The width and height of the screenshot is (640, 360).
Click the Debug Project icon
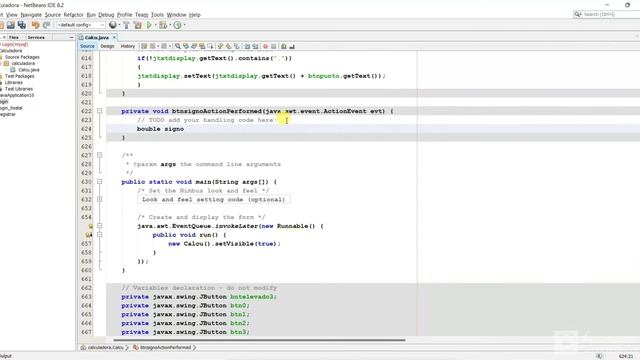pyautogui.click(x=163, y=25)
